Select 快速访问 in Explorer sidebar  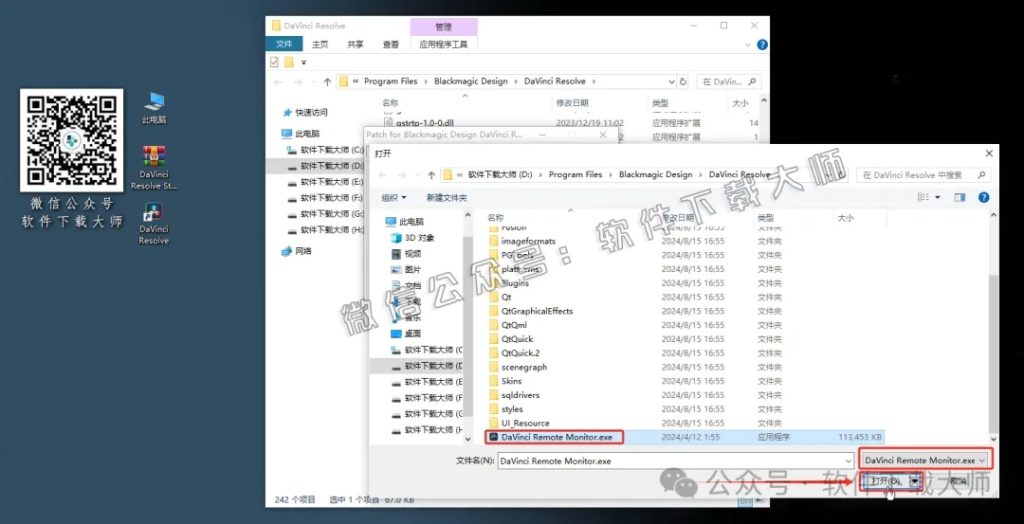coord(306,112)
